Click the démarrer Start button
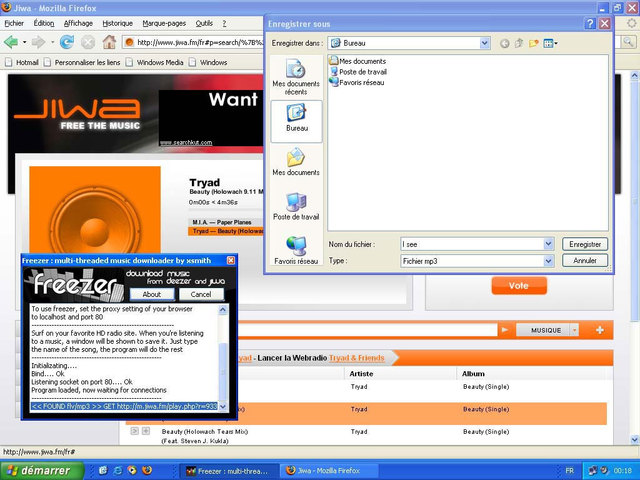Screen dimensions: 640x480 point(42,470)
